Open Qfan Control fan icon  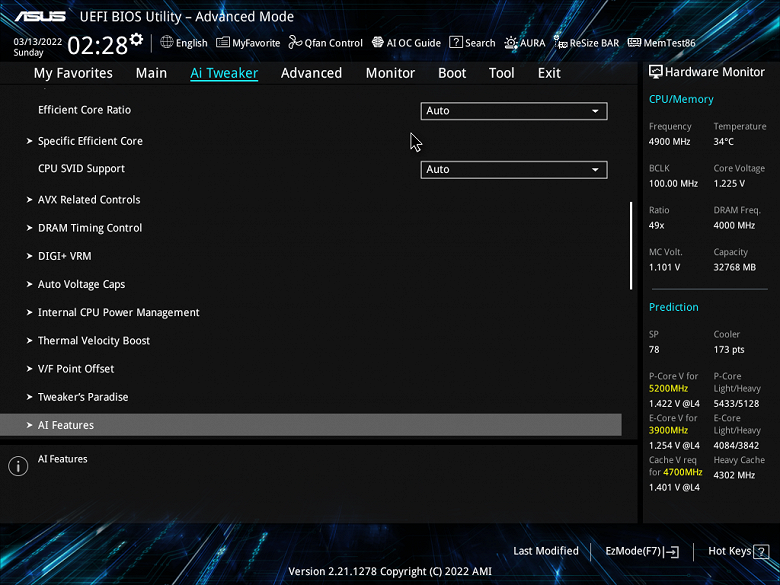click(x=295, y=42)
